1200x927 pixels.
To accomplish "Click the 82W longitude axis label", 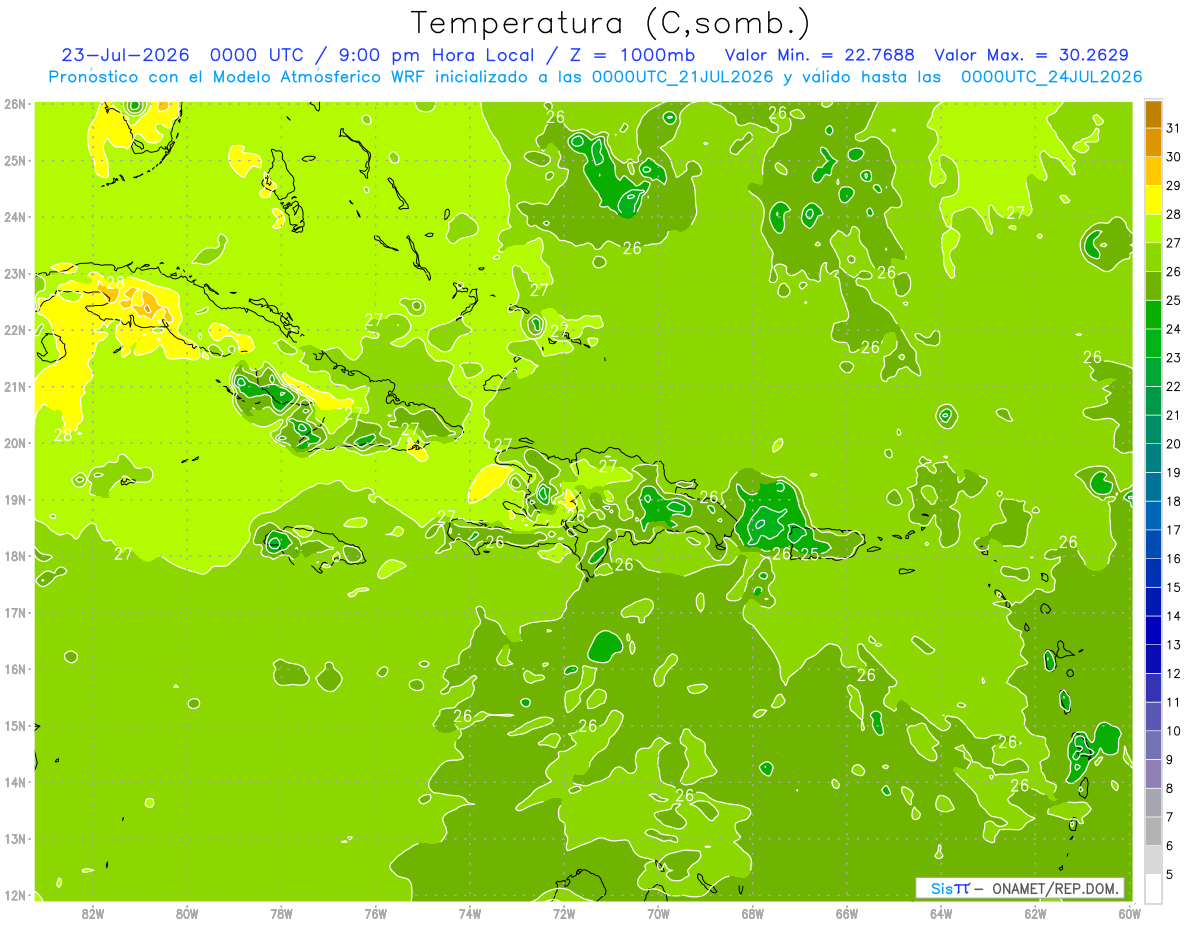I will tap(93, 913).
